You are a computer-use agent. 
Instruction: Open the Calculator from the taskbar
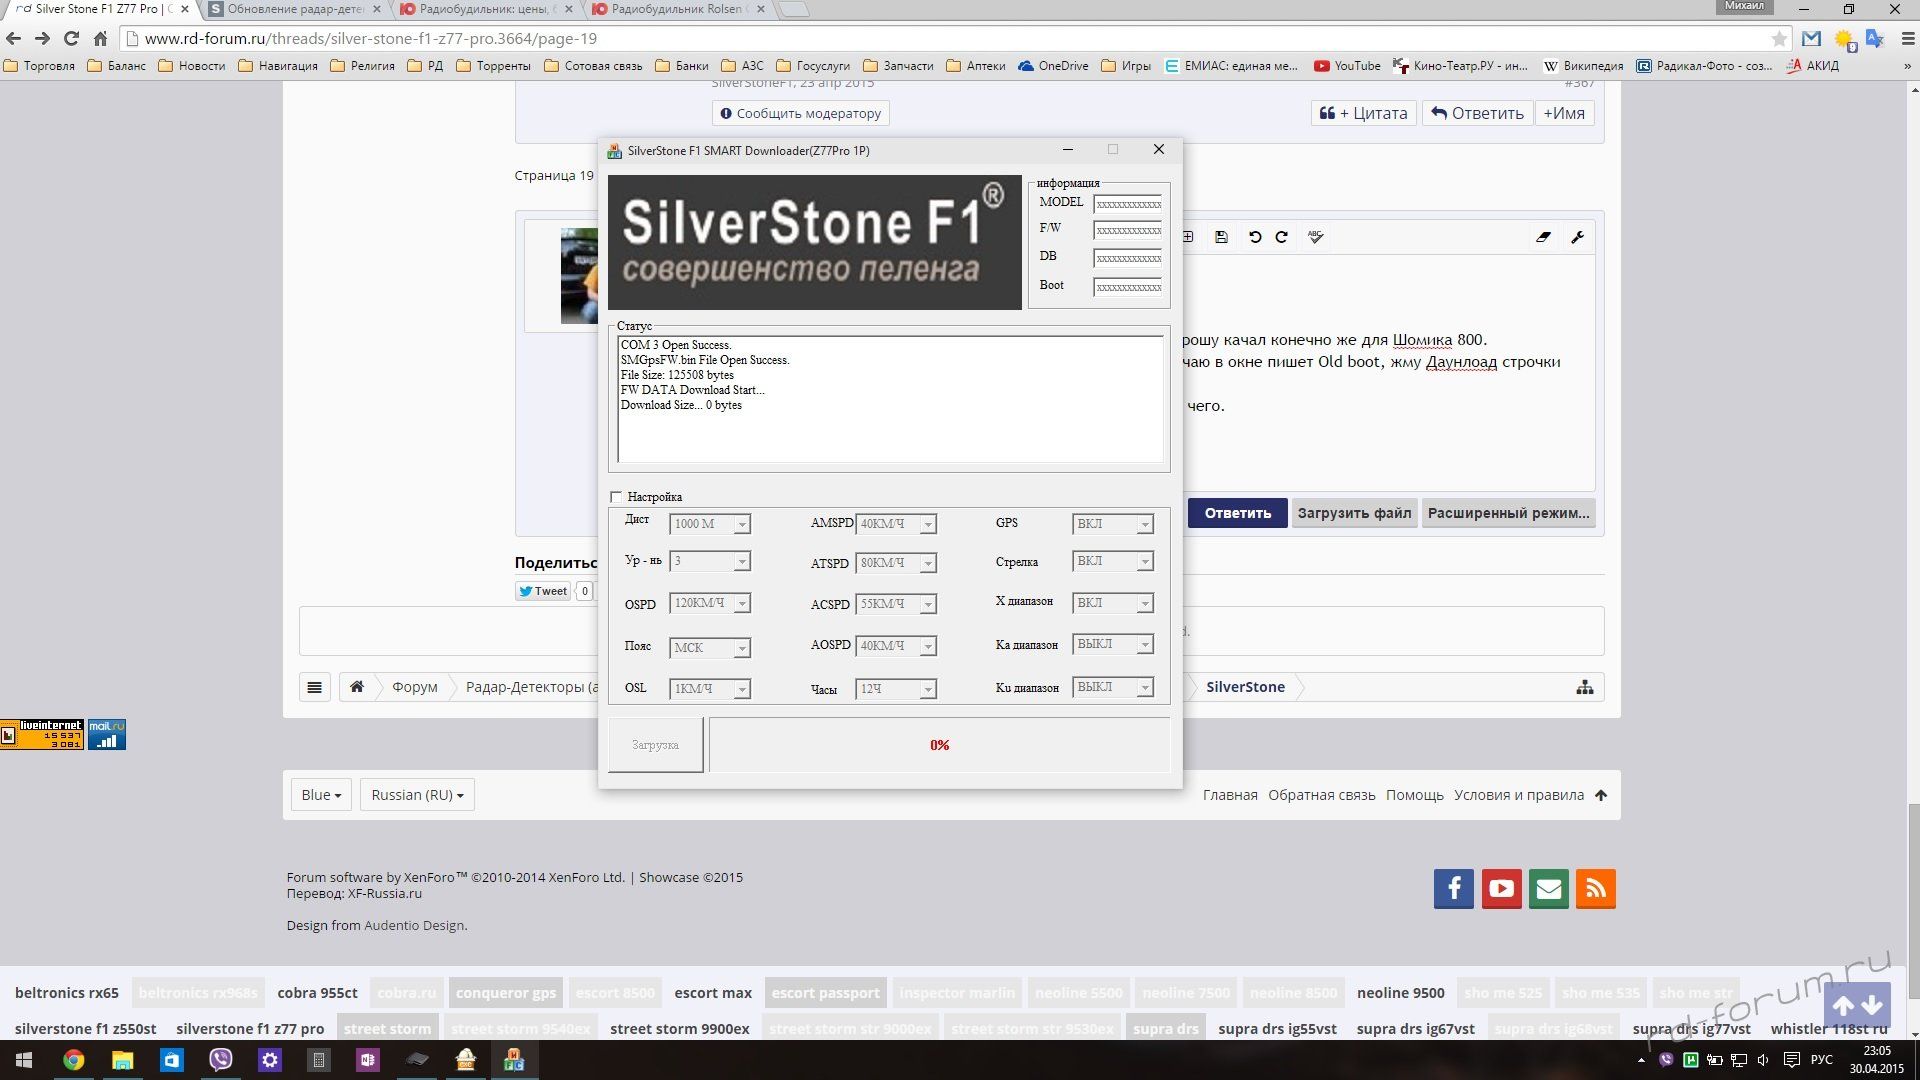pyautogui.click(x=319, y=1060)
